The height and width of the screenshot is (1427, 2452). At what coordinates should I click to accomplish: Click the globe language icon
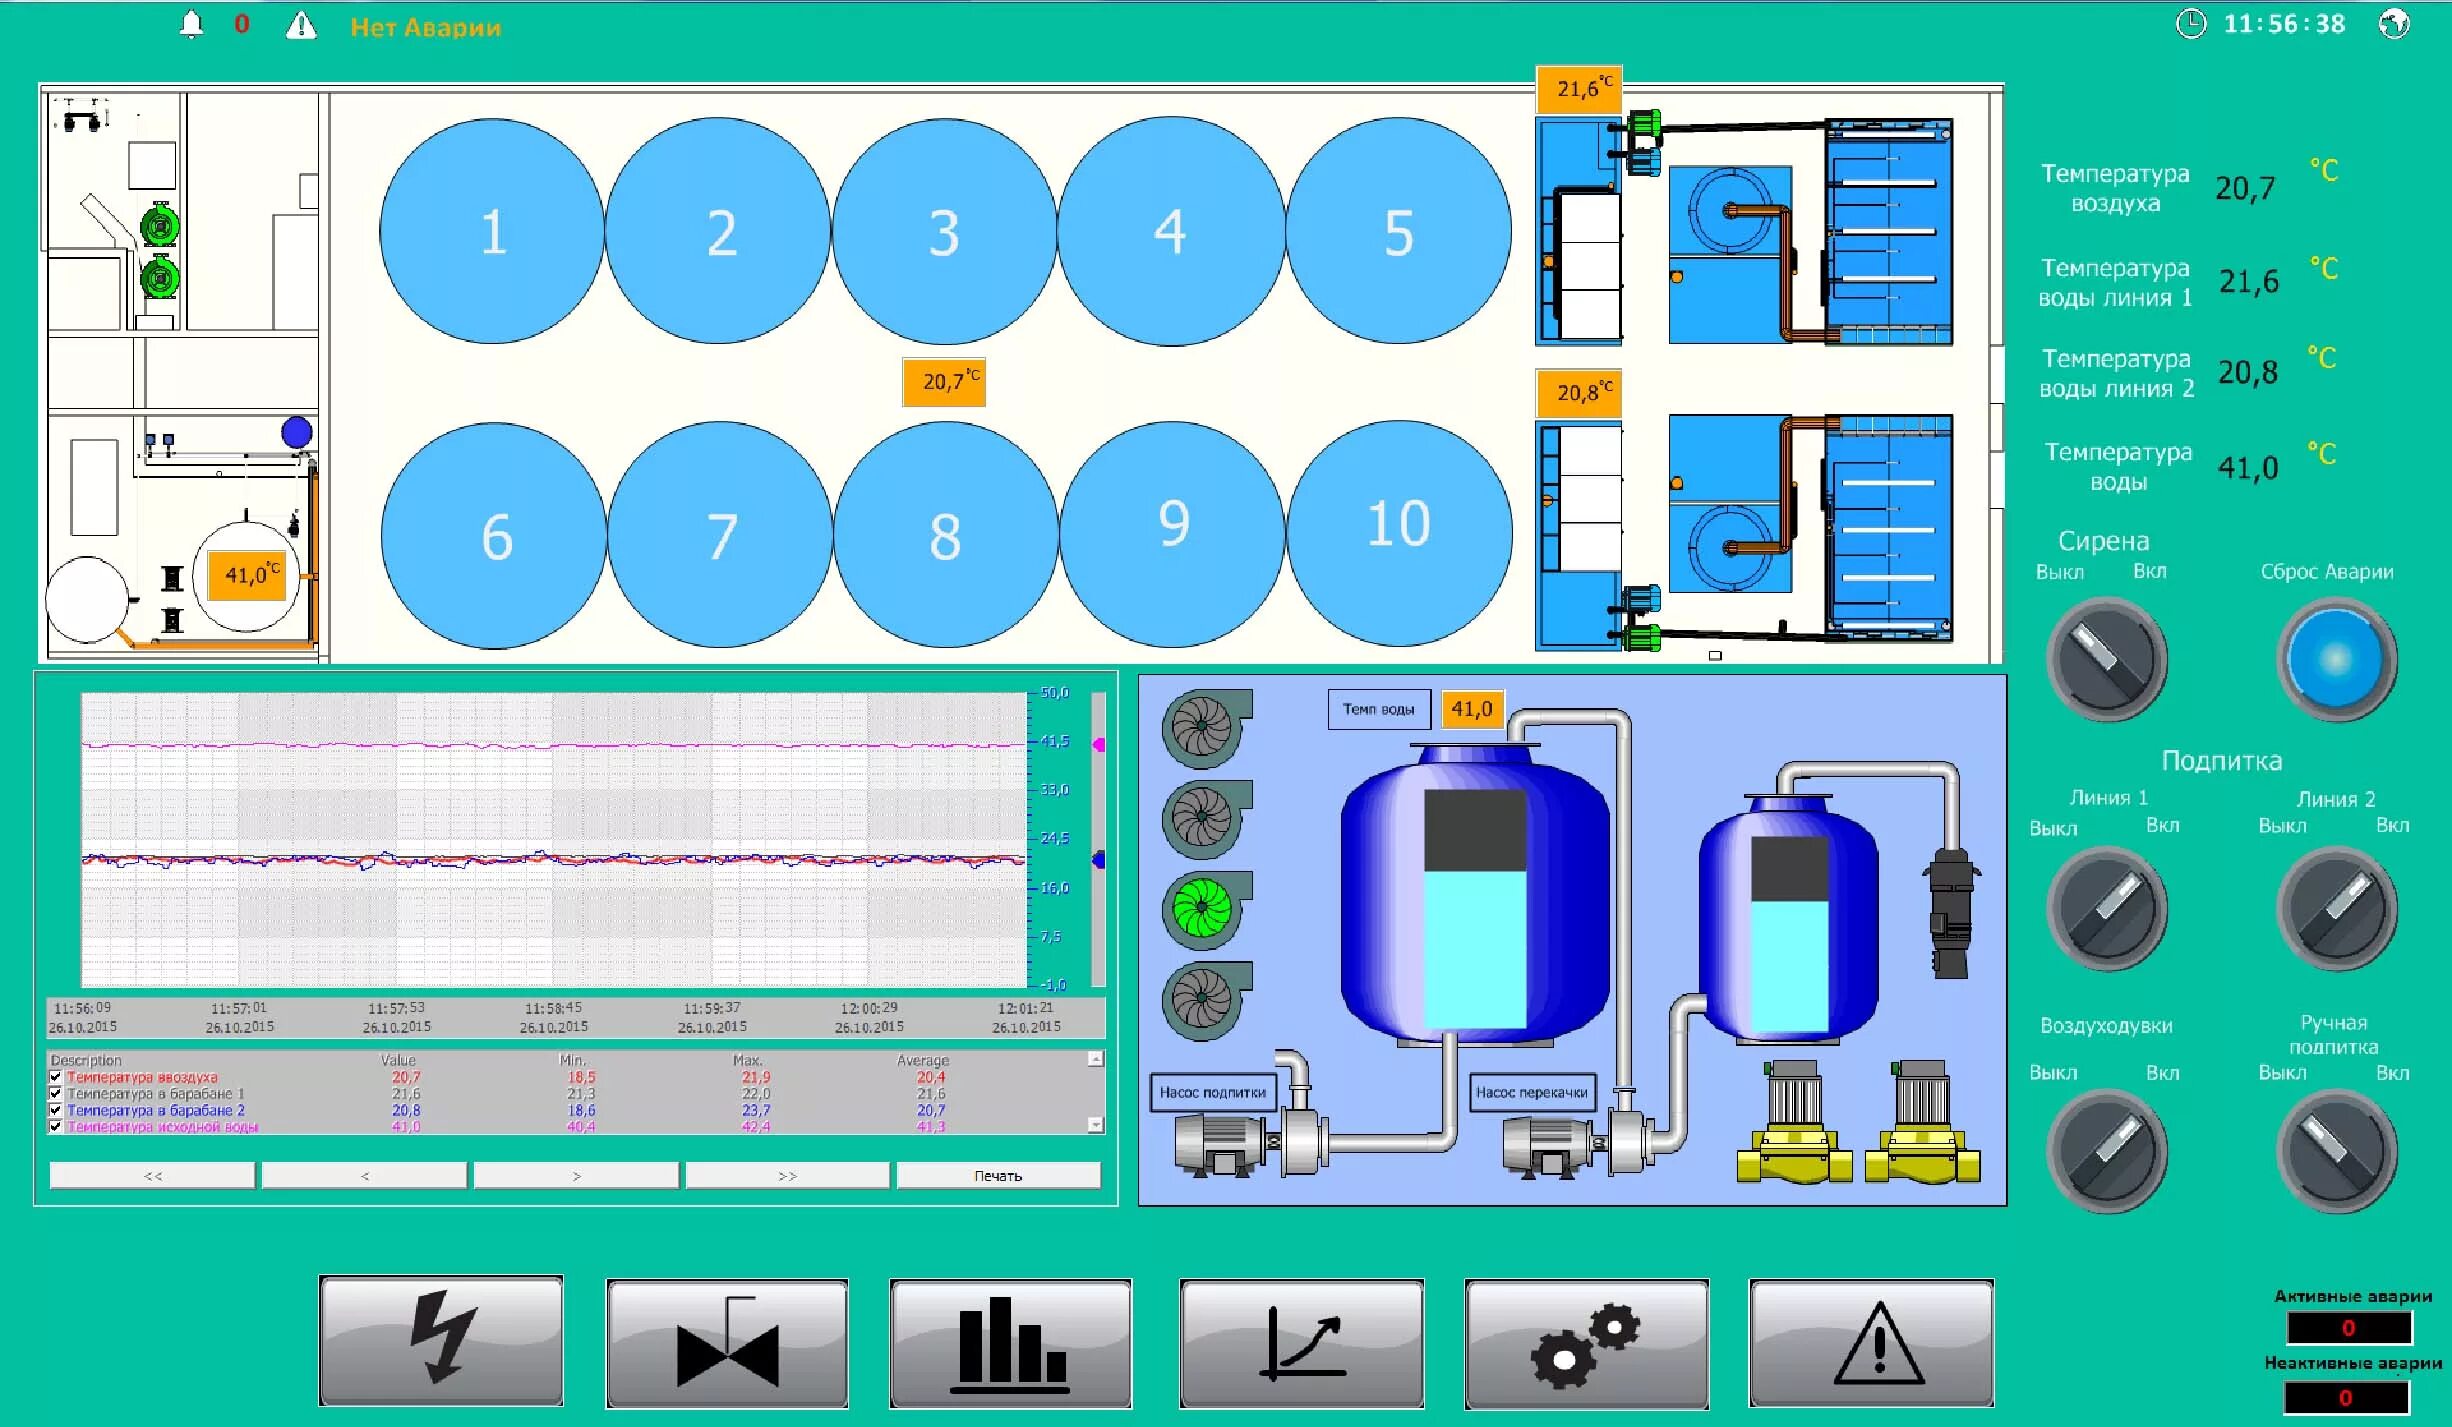pyautogui.click(x=2394, y=24)
